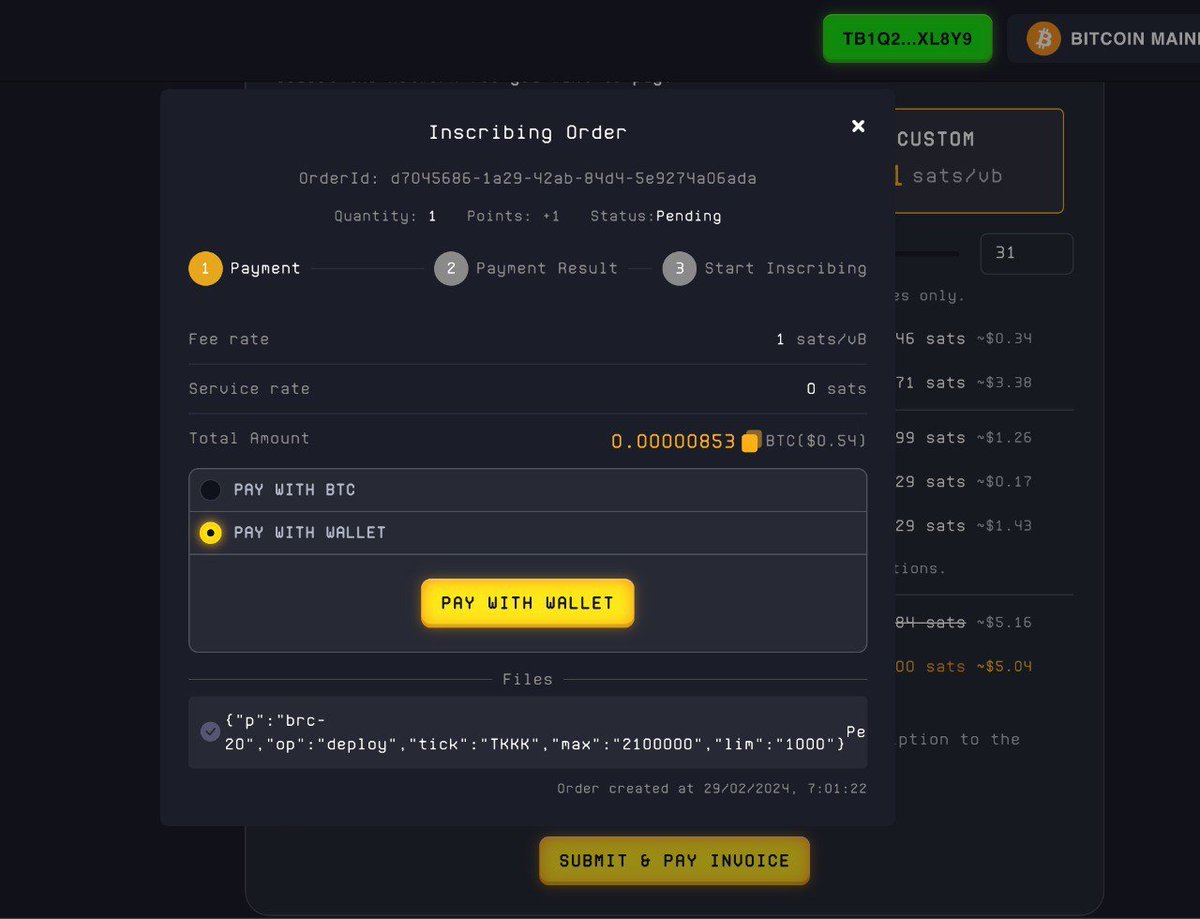Screen dimensions: 1200x919
Task: Click the yellow Pay With Wallet button
Action: click(528, 603)
